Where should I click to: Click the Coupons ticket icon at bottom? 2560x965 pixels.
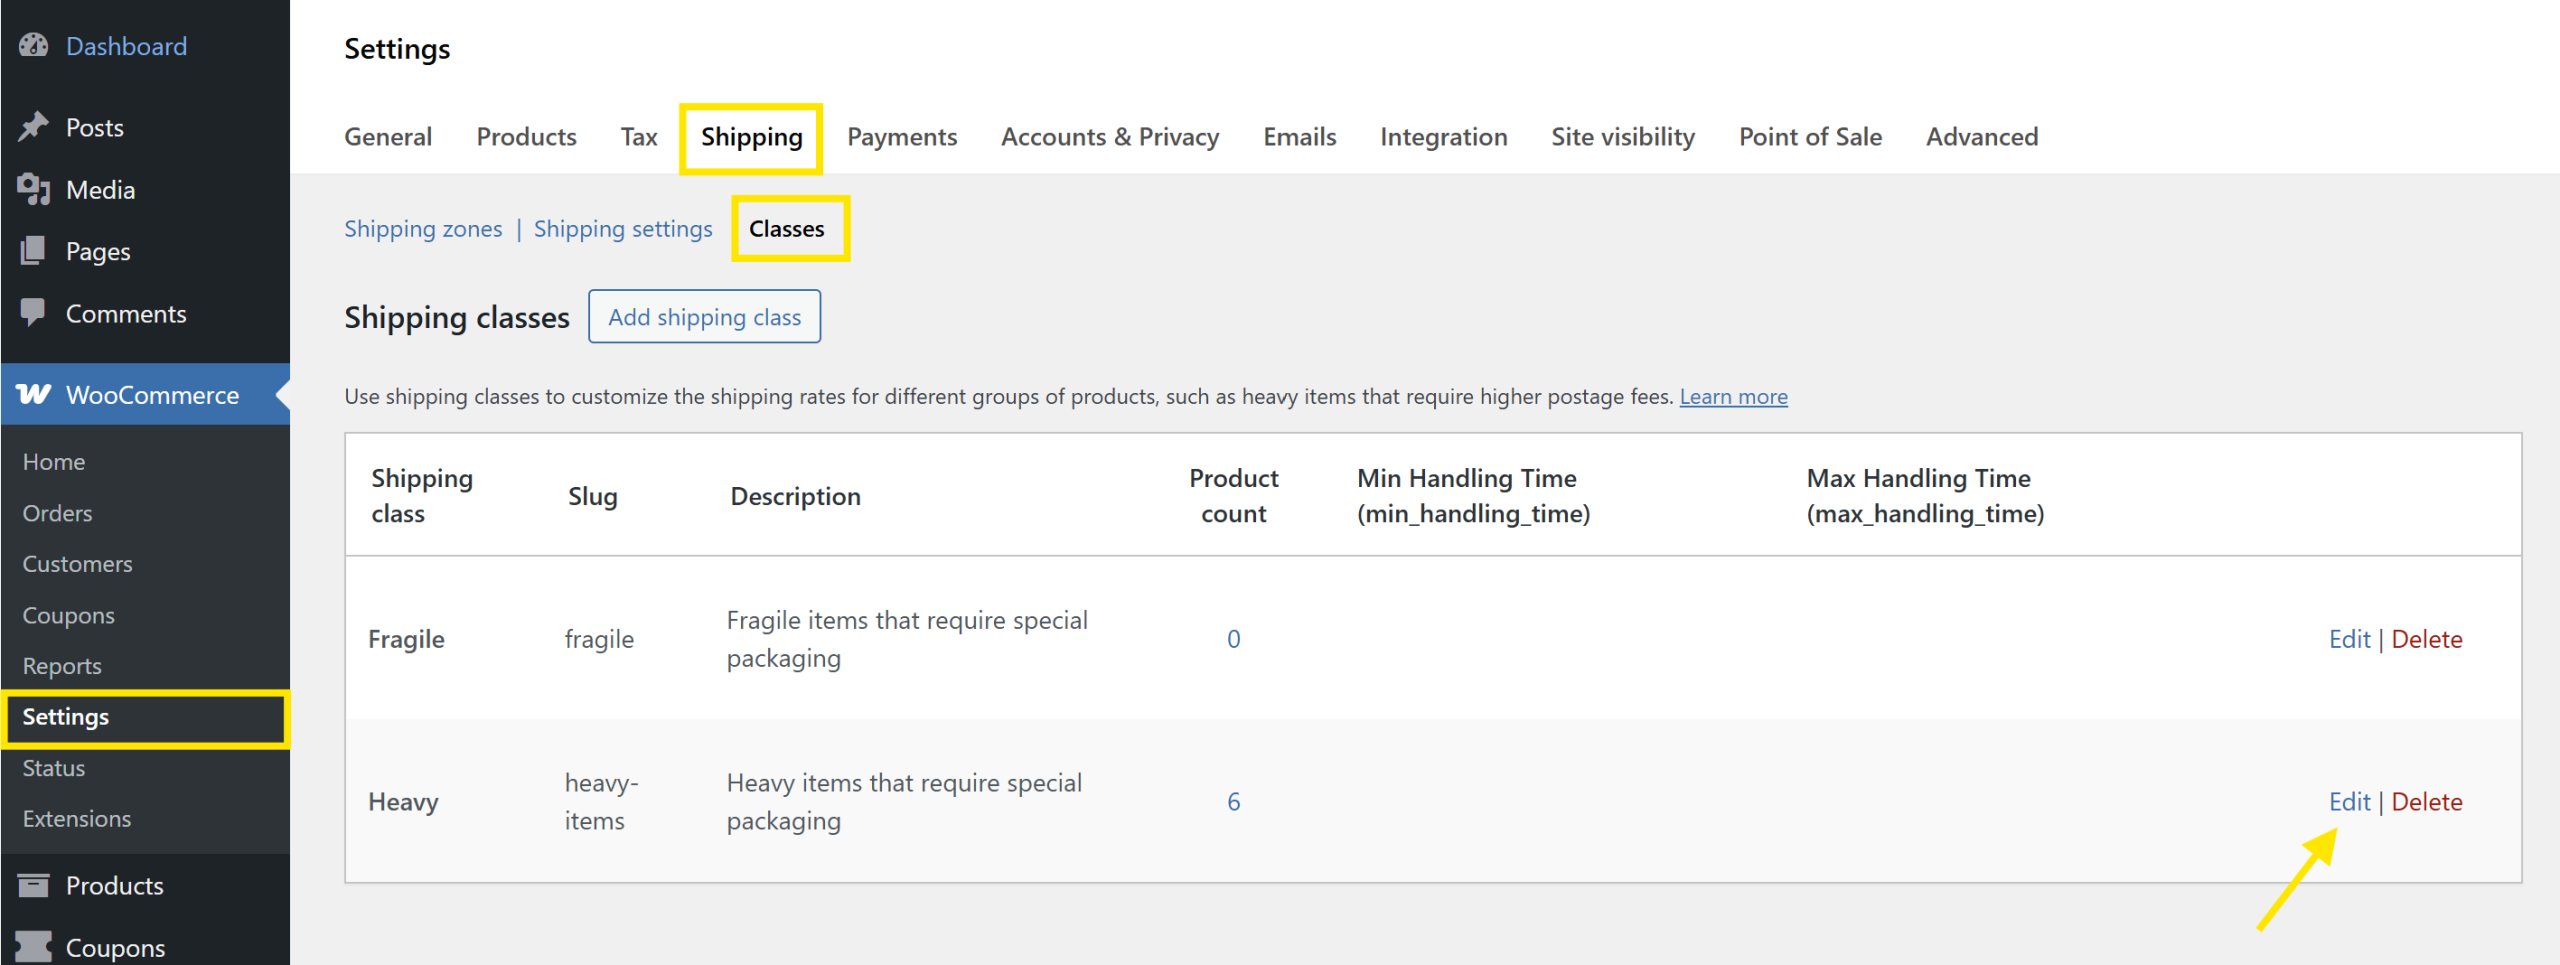point(33,946)
